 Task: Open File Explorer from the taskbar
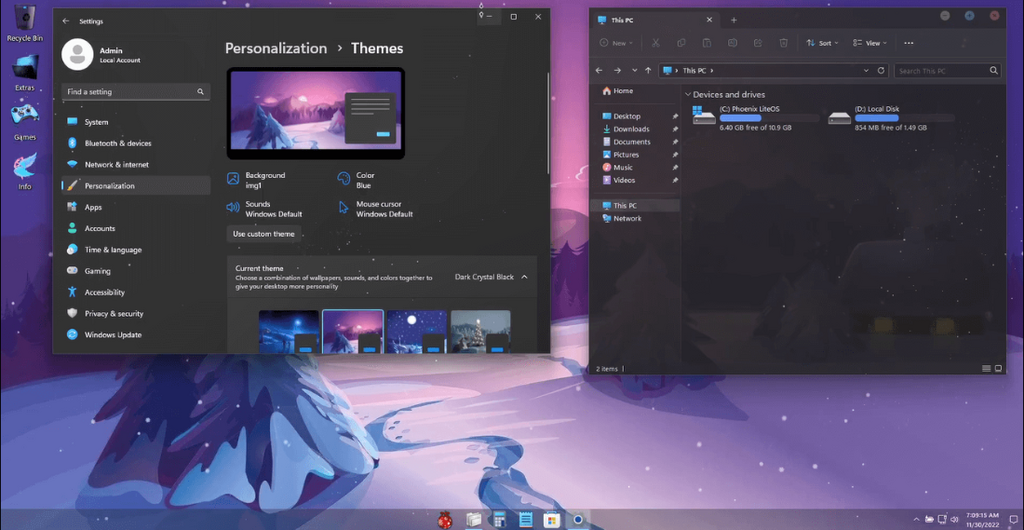click(x=474, y=520)
